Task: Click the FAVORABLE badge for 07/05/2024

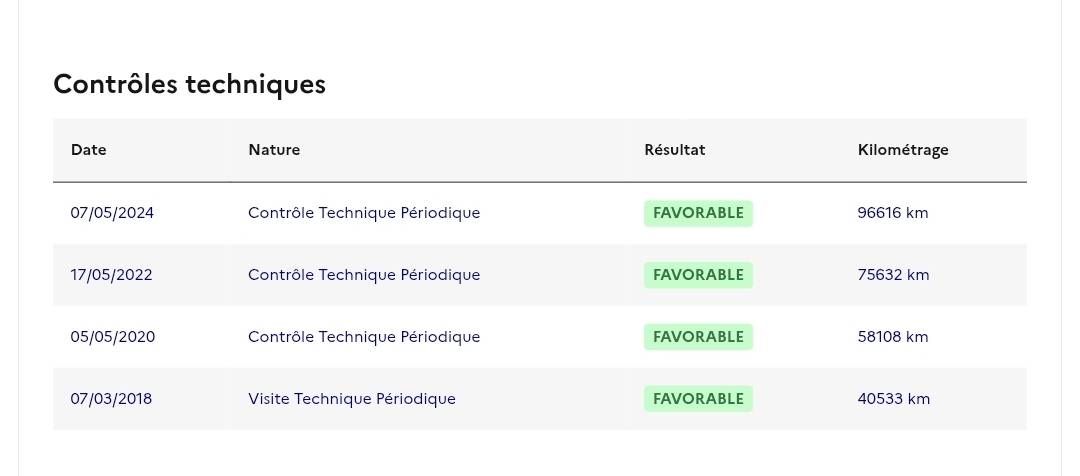Action: [698, 213]
